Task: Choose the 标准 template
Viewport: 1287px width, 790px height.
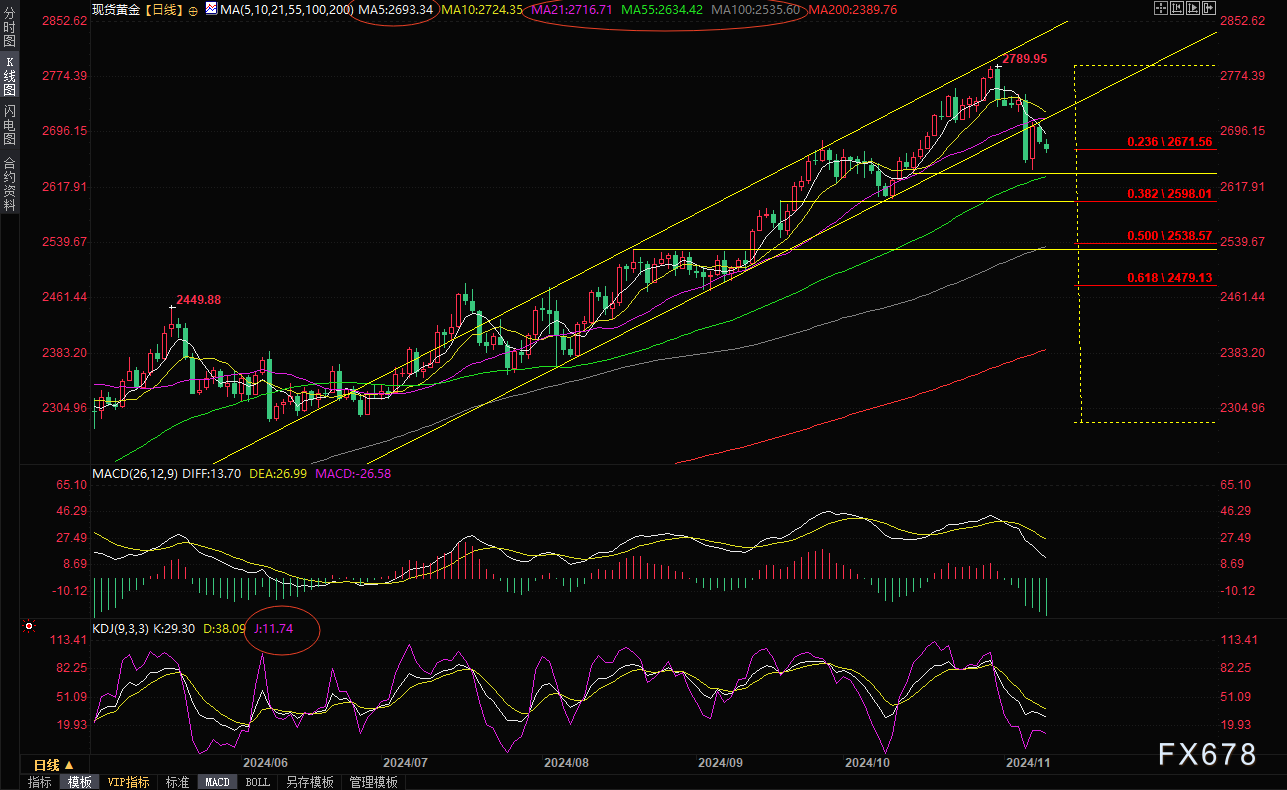Action: pos(177,782)
